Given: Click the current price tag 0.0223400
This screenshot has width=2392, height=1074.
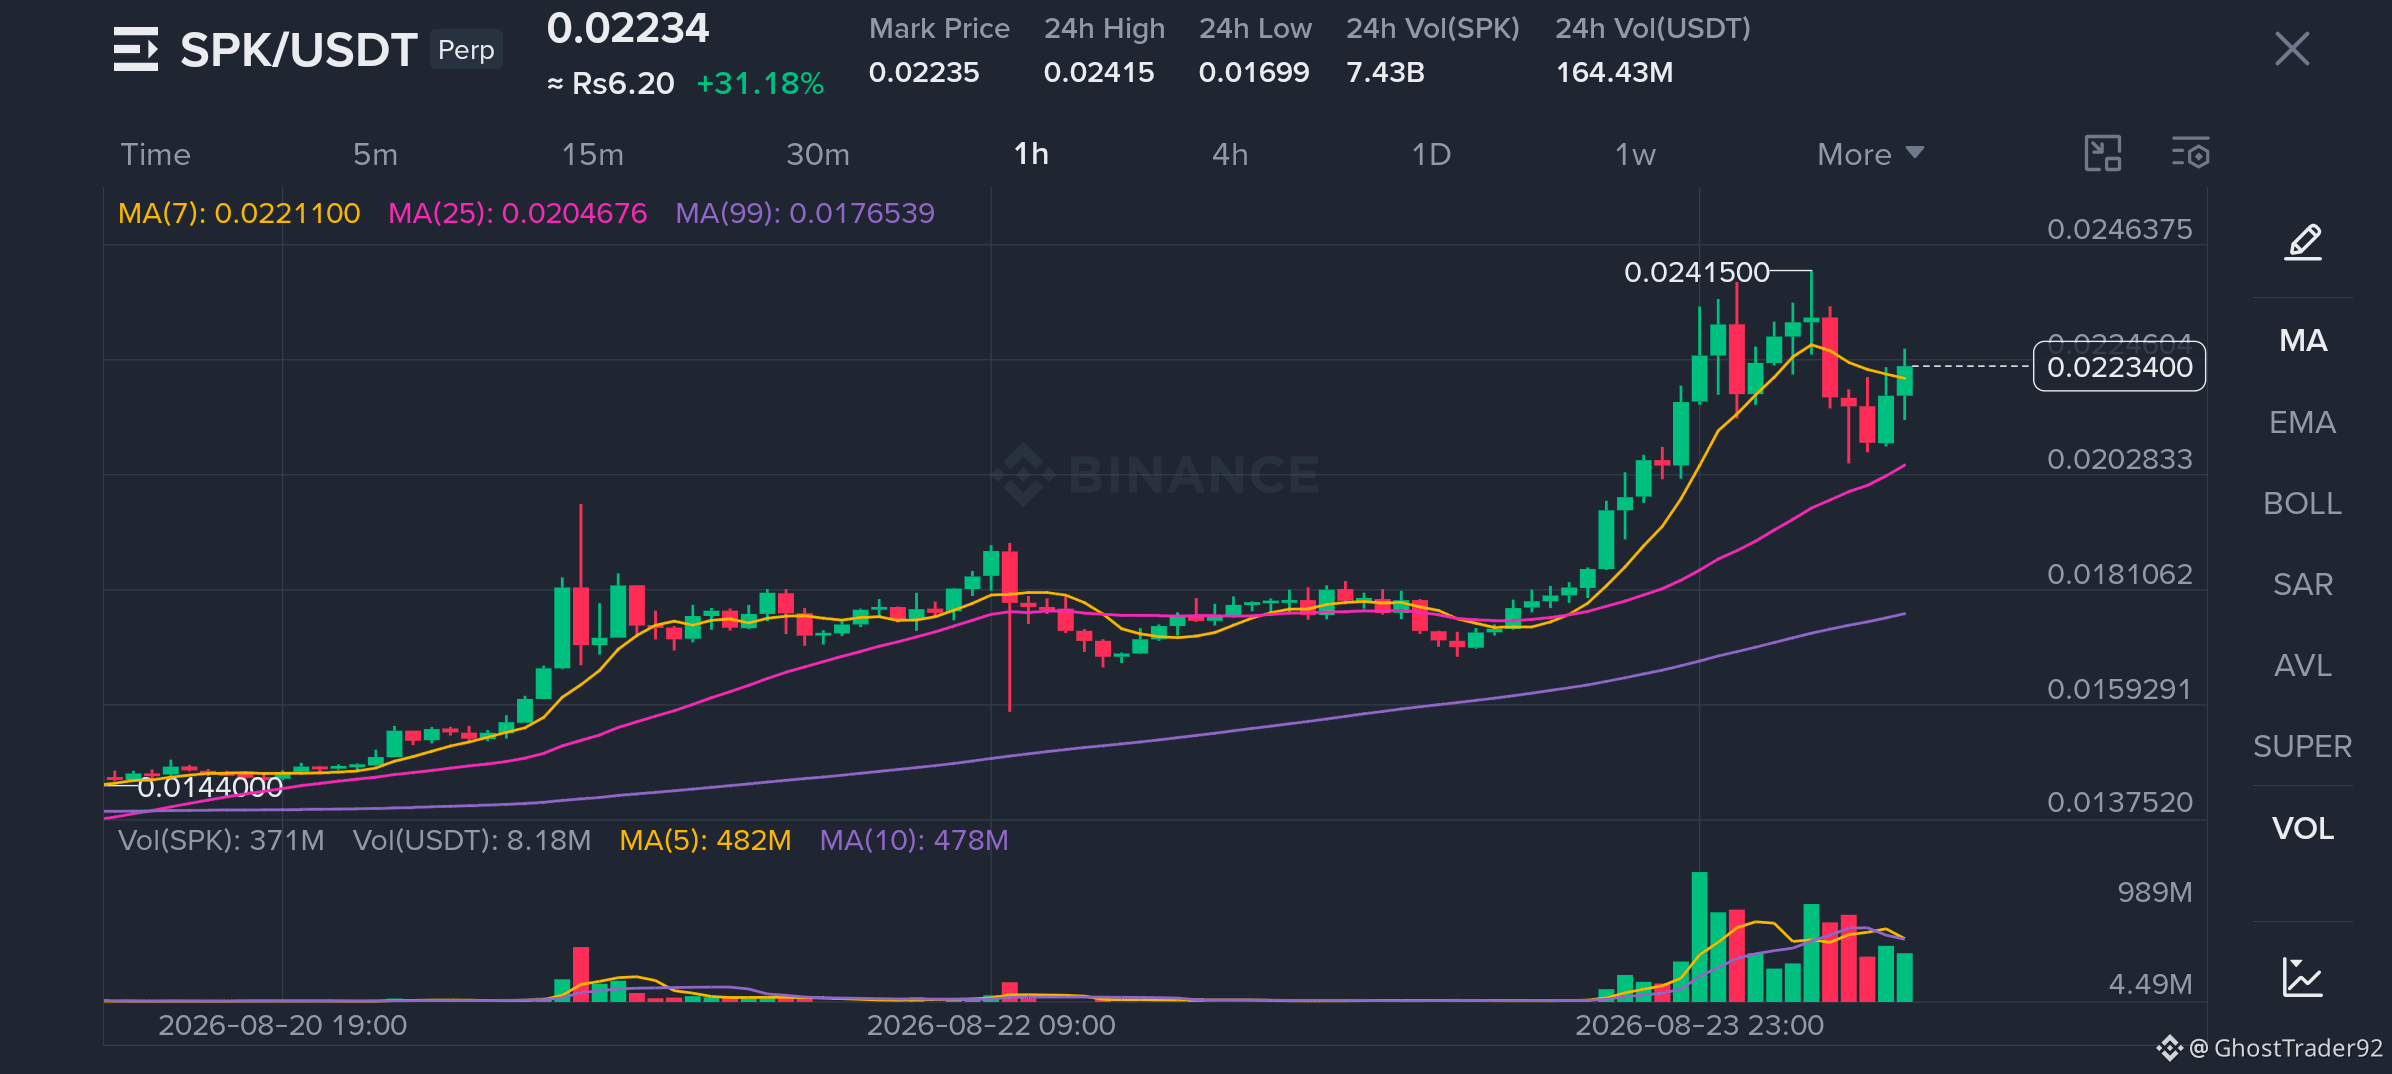Looking at the screenshot, I should tap(2119, 367).
